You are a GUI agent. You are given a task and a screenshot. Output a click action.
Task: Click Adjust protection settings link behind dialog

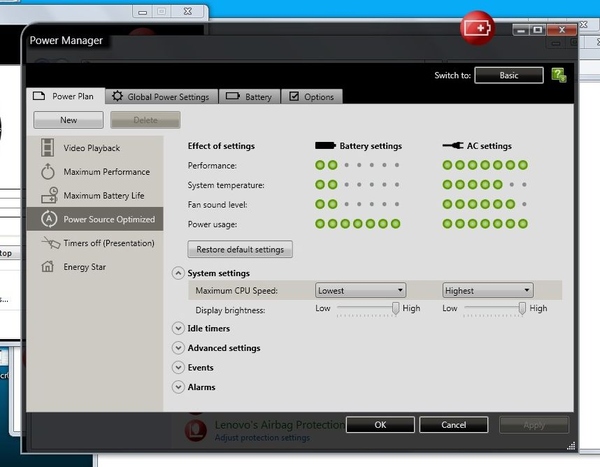pos(262,438)
